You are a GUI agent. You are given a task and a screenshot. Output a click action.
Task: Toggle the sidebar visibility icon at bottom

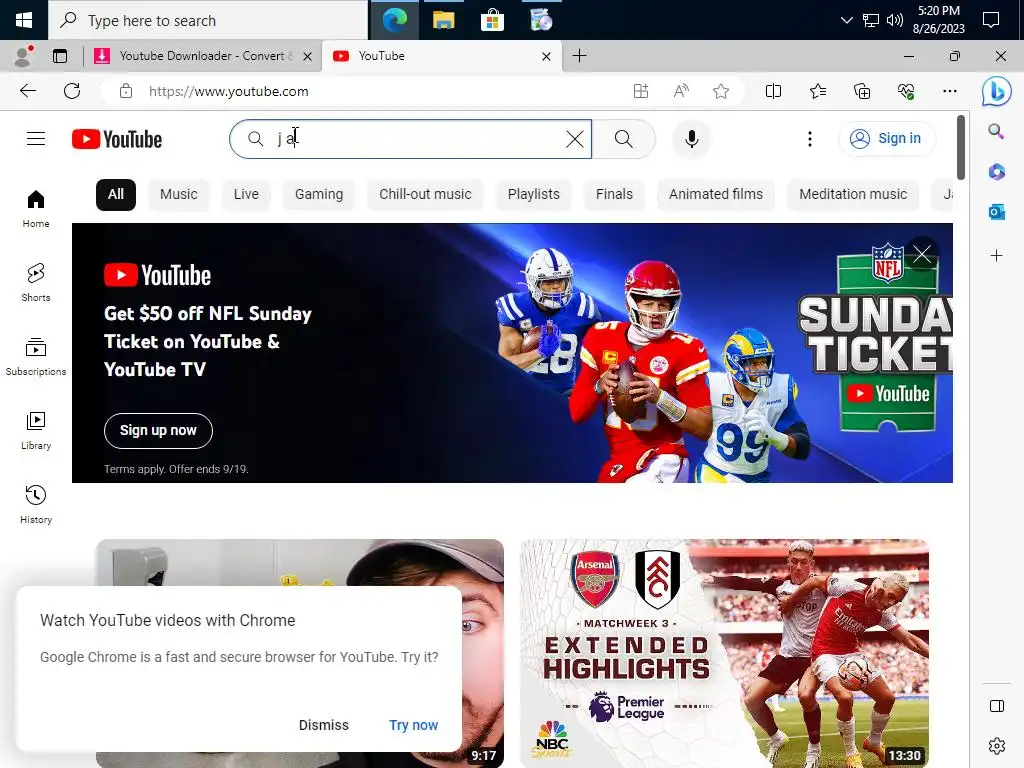[x=997, y=706]
